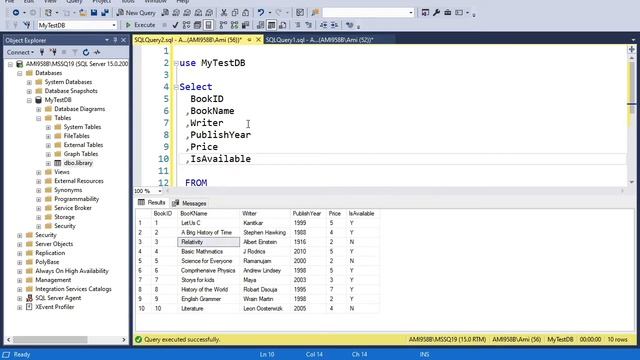This screenshot has width=640, height=360.
Task: Click the Filter funnel icon in Object Explorer
Action: click(75, 52)
